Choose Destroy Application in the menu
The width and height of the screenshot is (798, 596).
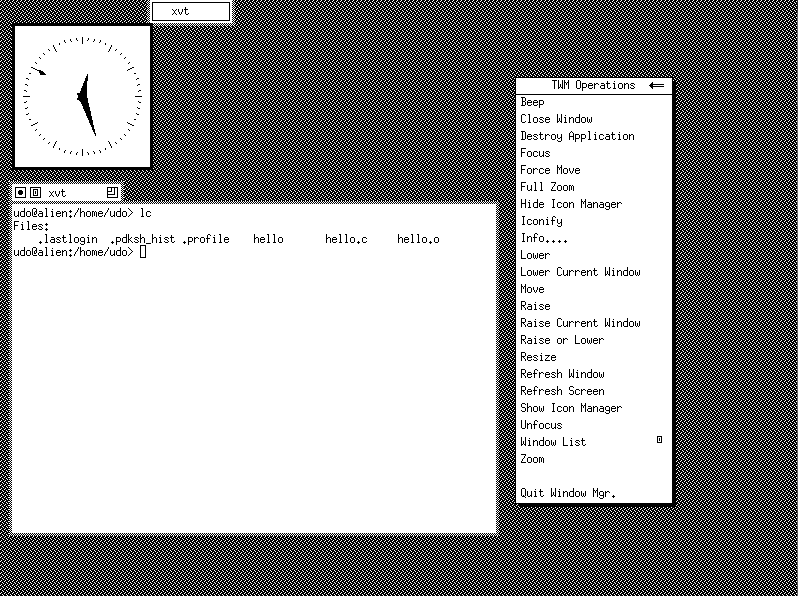594,136
